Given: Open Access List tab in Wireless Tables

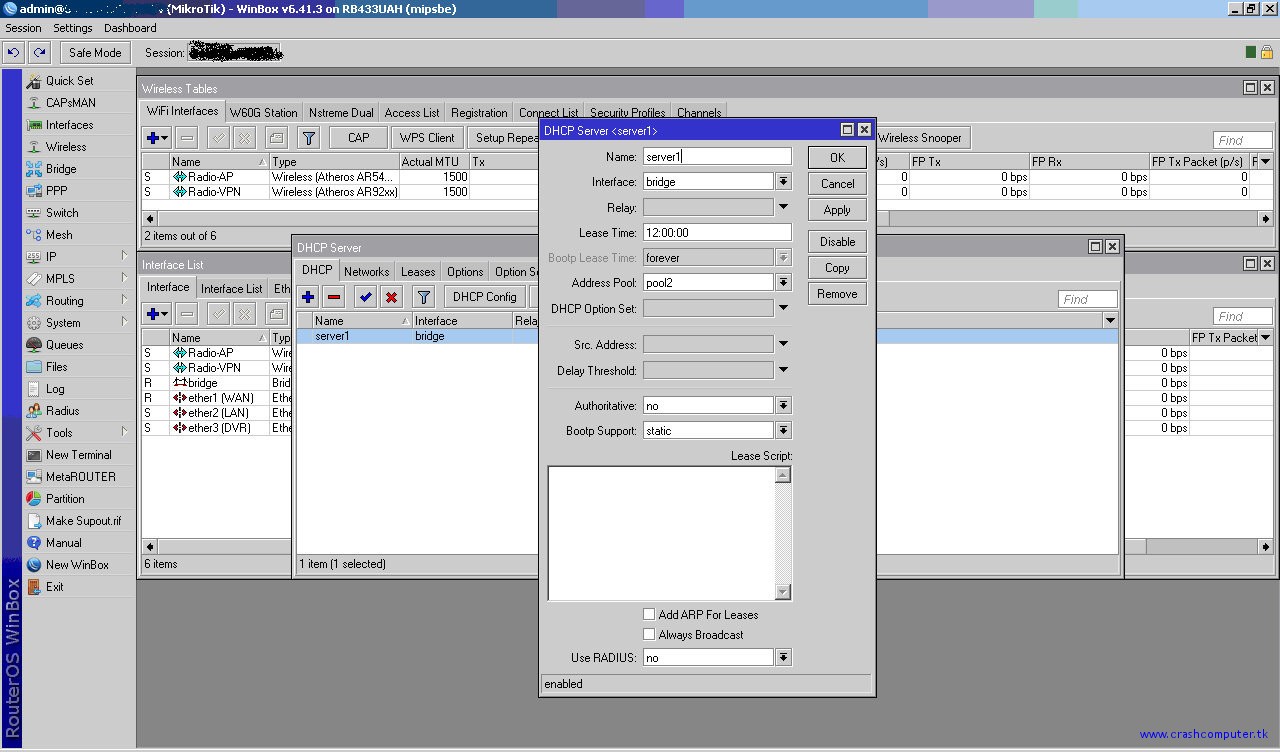Looking at the screenshot, I should pos(412,113).
